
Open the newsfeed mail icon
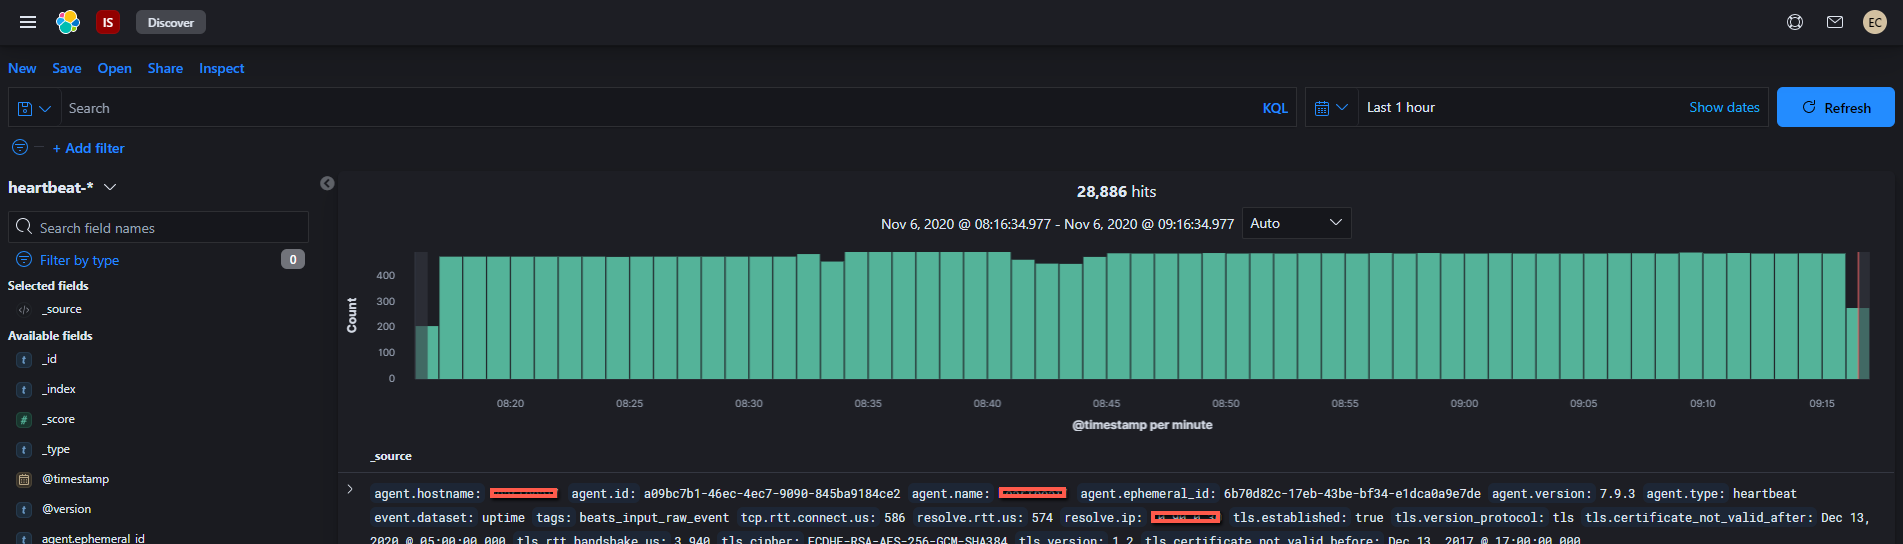1835,22
